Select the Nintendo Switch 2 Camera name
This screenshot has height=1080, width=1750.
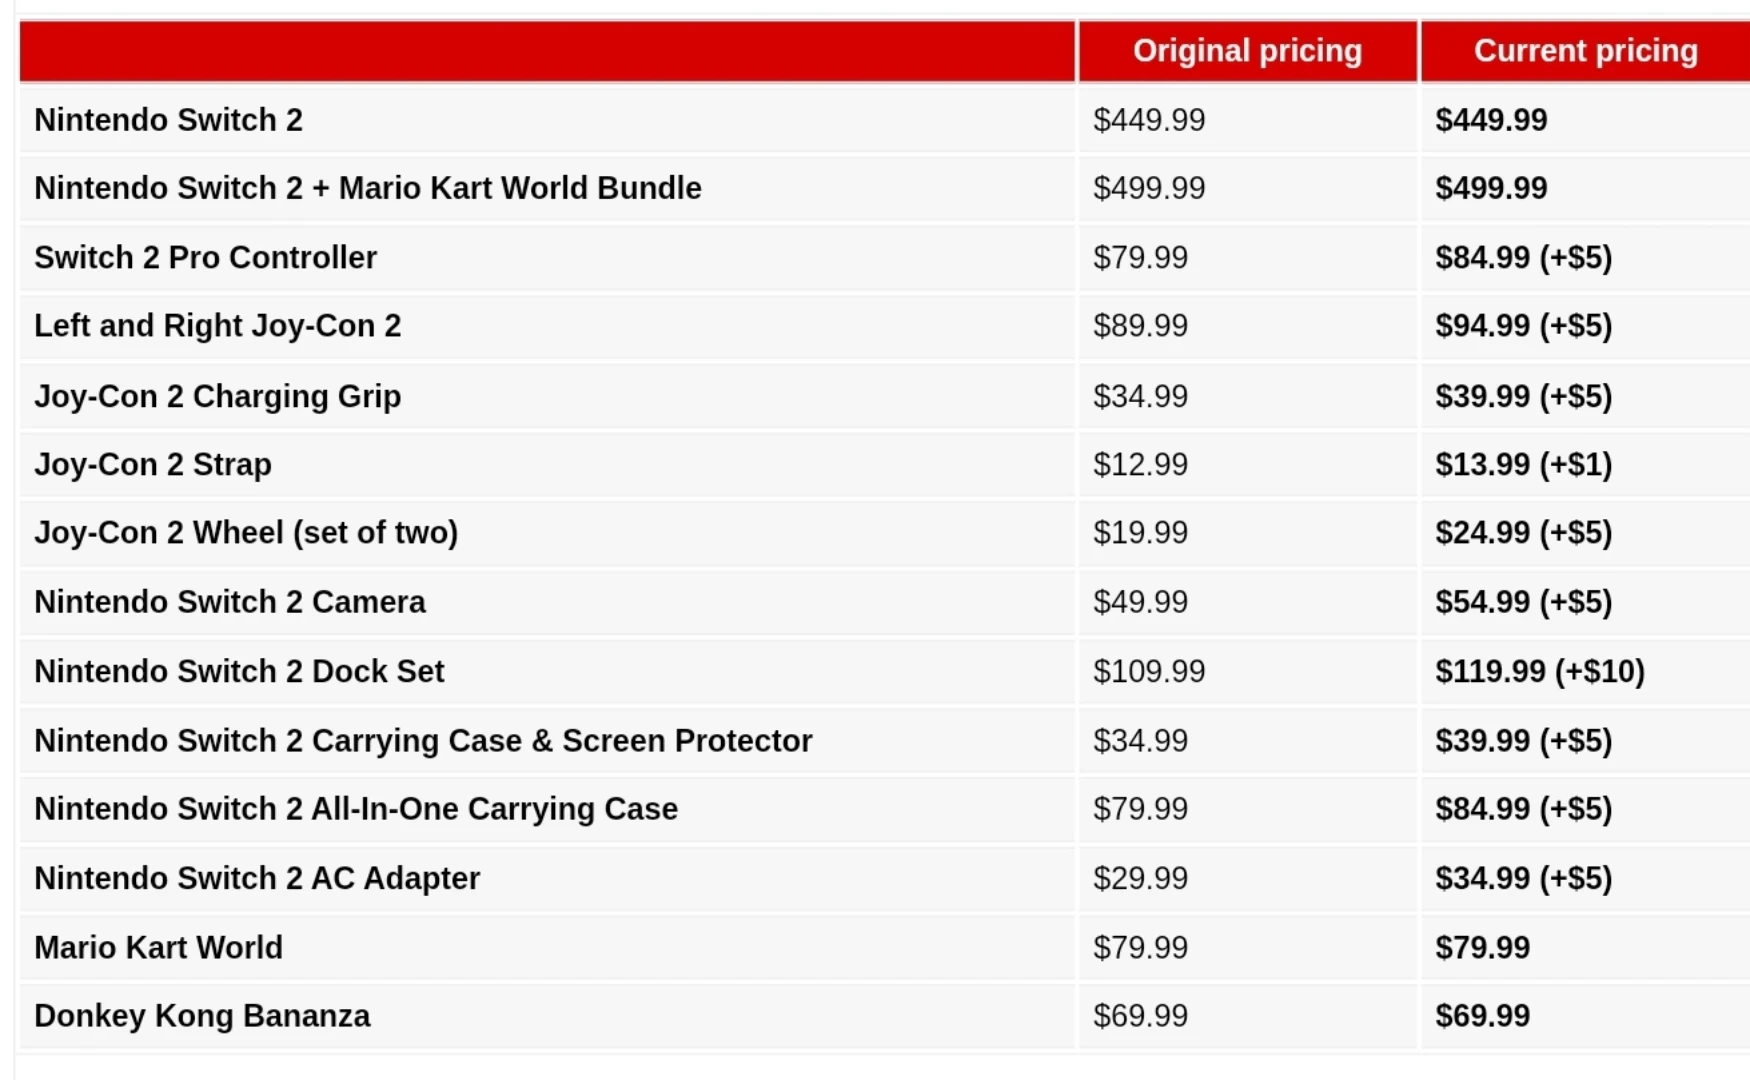tap(230, 602)
